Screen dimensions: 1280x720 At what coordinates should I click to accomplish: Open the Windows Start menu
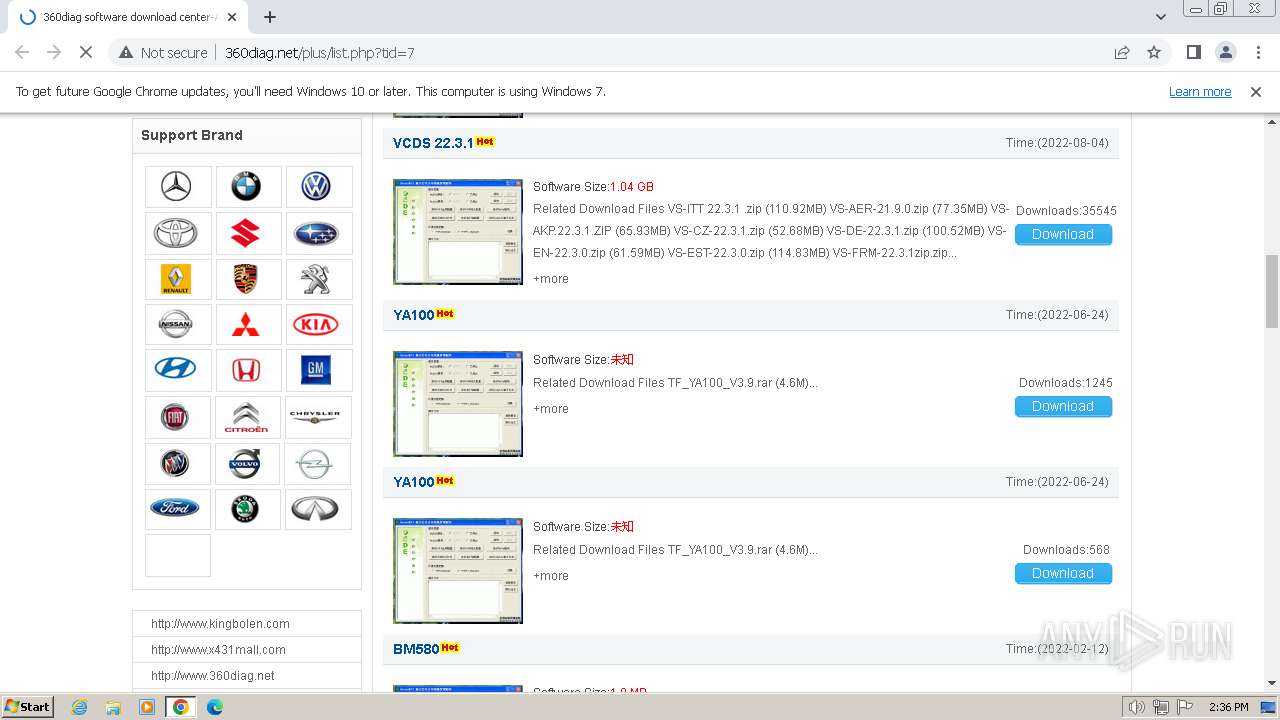point(28,706)
